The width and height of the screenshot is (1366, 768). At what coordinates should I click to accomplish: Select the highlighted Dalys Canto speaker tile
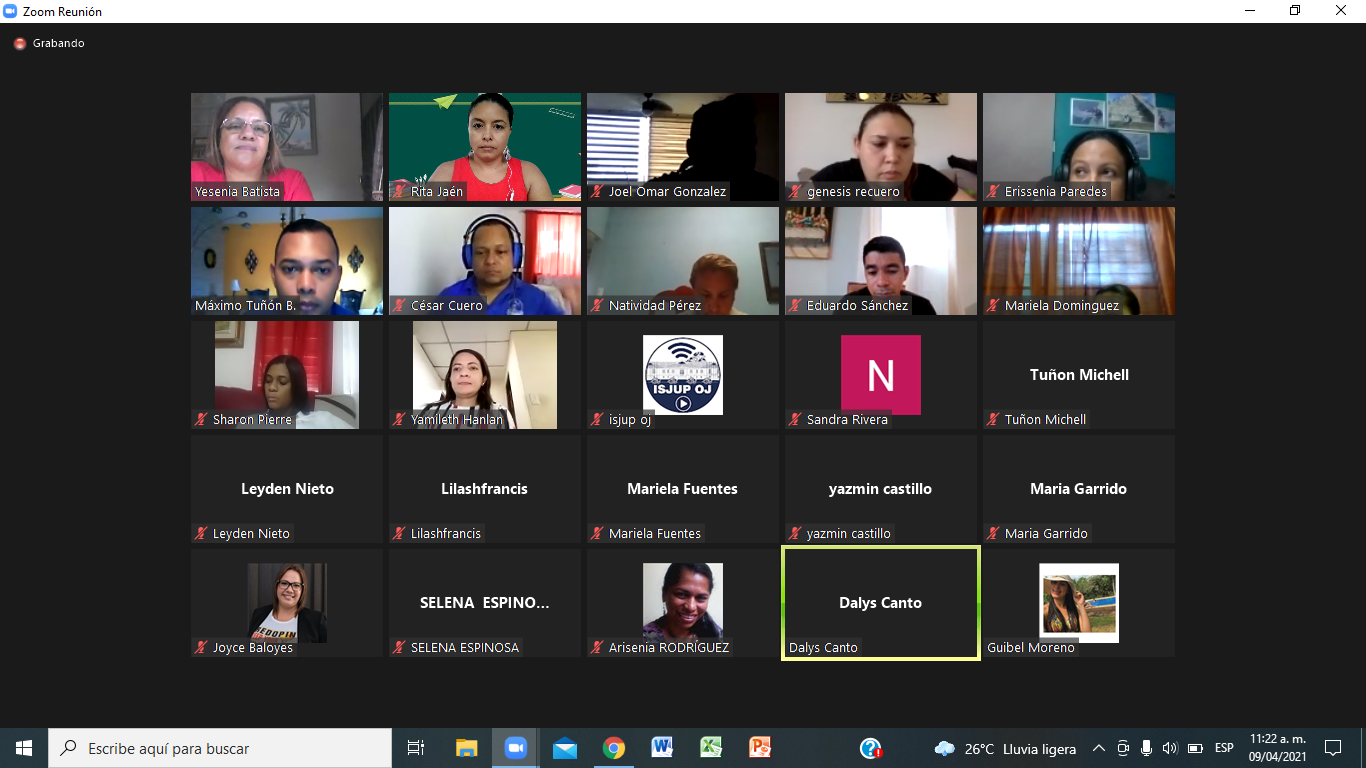coord(881,603)
